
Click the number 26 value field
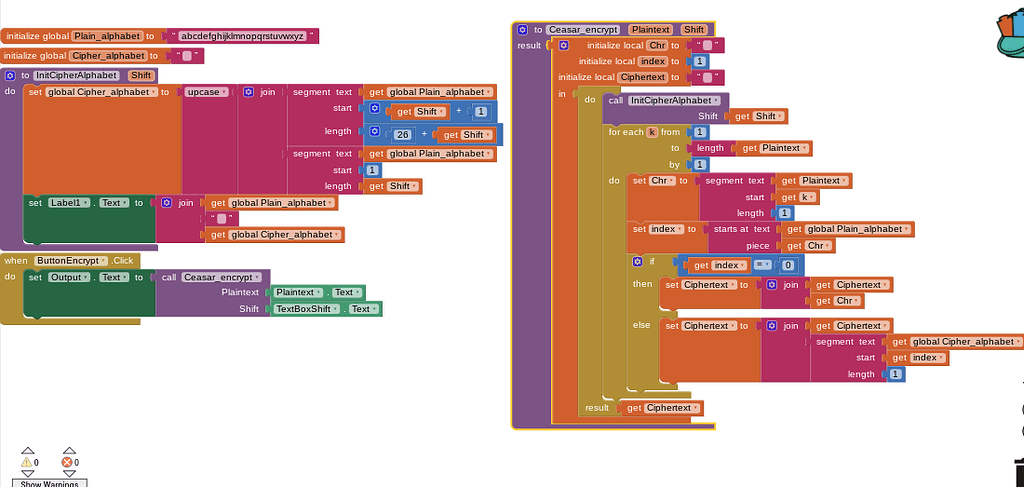point(403,135)
